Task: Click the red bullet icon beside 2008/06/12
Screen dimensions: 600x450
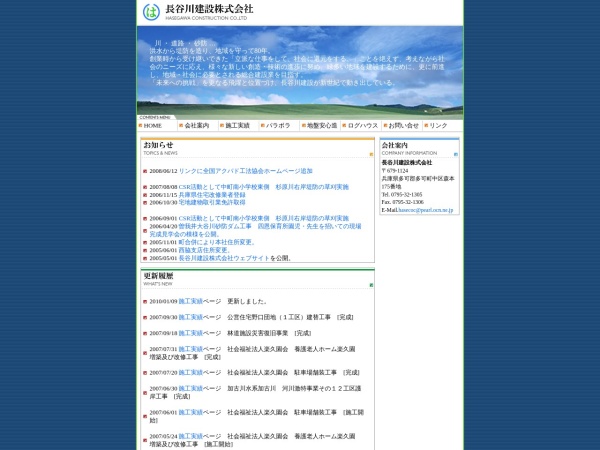Action: [x=145, y=171]
